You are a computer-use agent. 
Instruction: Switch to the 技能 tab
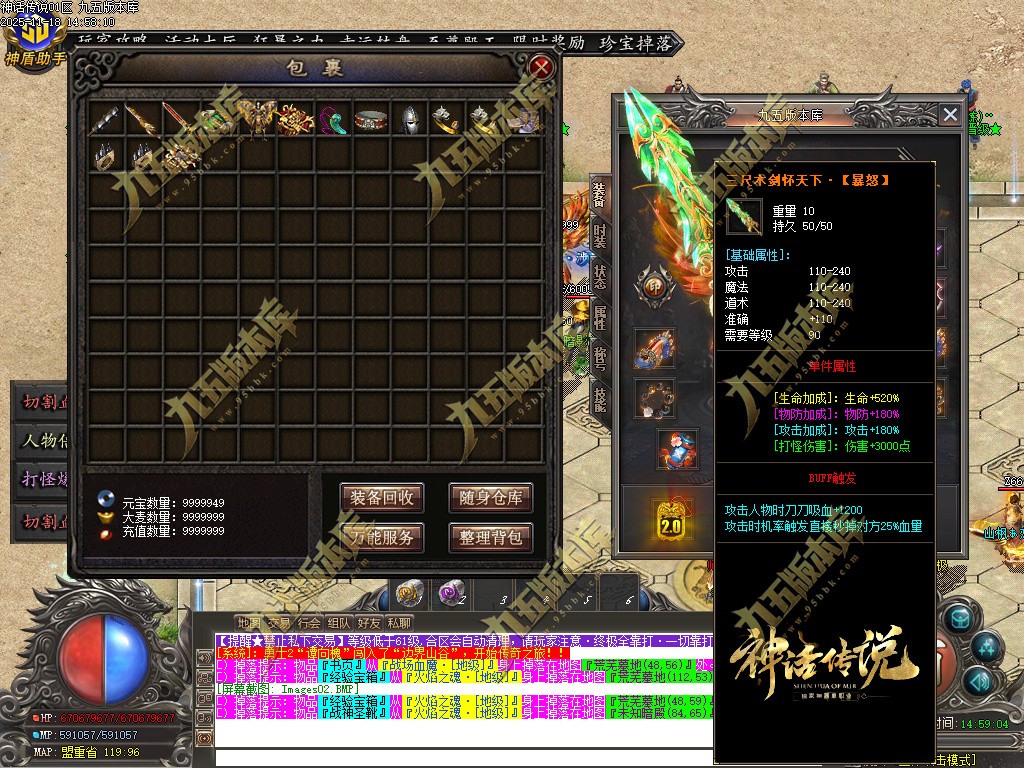(x=599, y=398)
